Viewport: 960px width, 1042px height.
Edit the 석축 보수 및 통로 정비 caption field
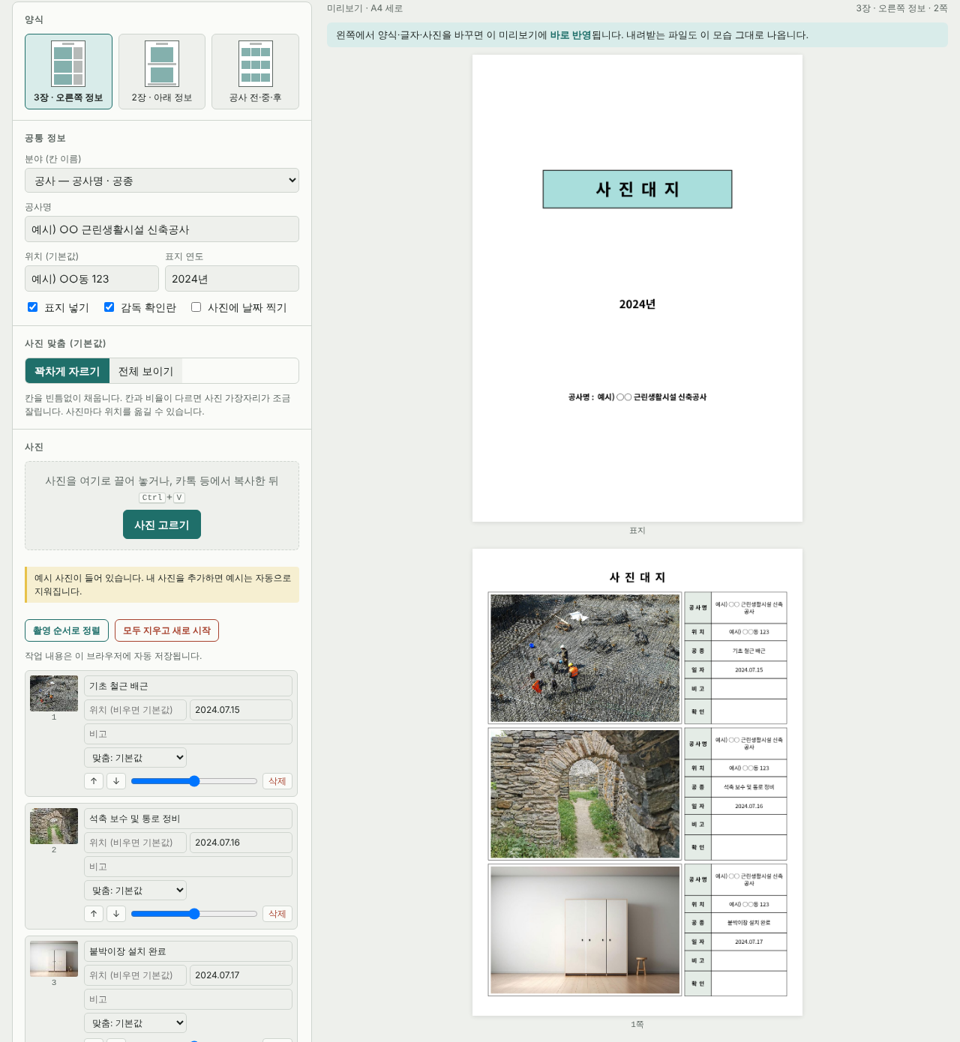click(x=188, y=819)
